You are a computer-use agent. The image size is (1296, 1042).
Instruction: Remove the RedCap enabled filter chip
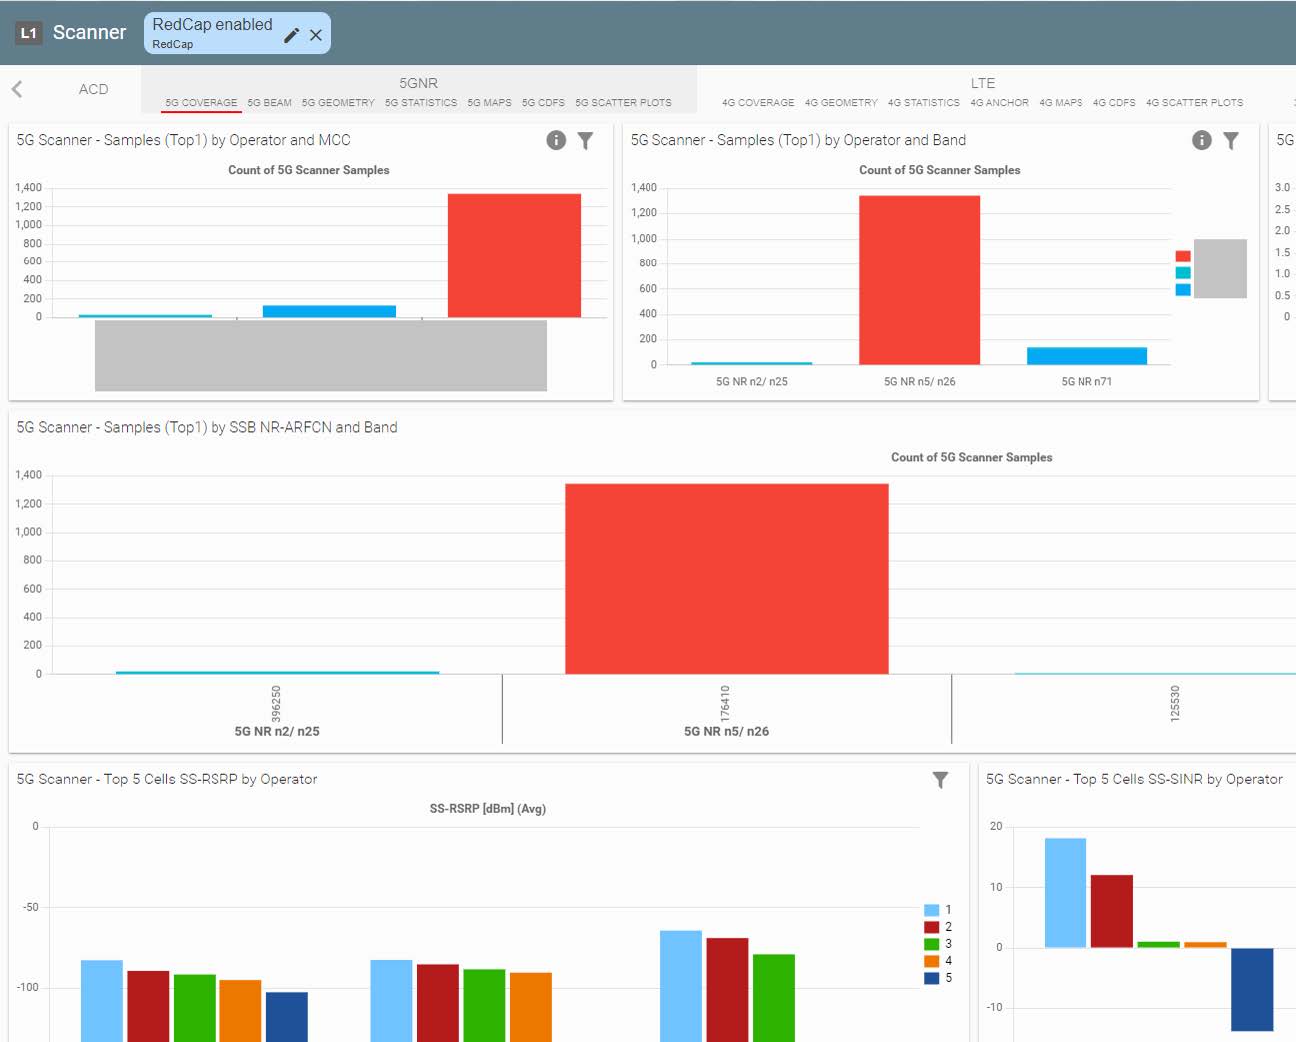coord(316,35)
